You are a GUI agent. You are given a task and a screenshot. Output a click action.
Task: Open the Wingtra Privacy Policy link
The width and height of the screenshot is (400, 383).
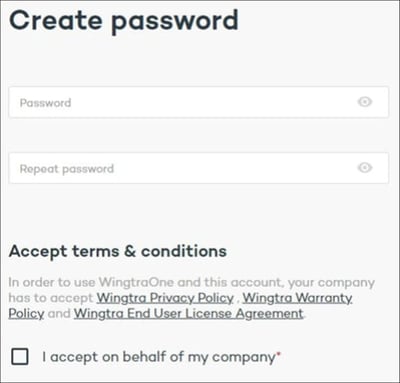pos(165,298)
